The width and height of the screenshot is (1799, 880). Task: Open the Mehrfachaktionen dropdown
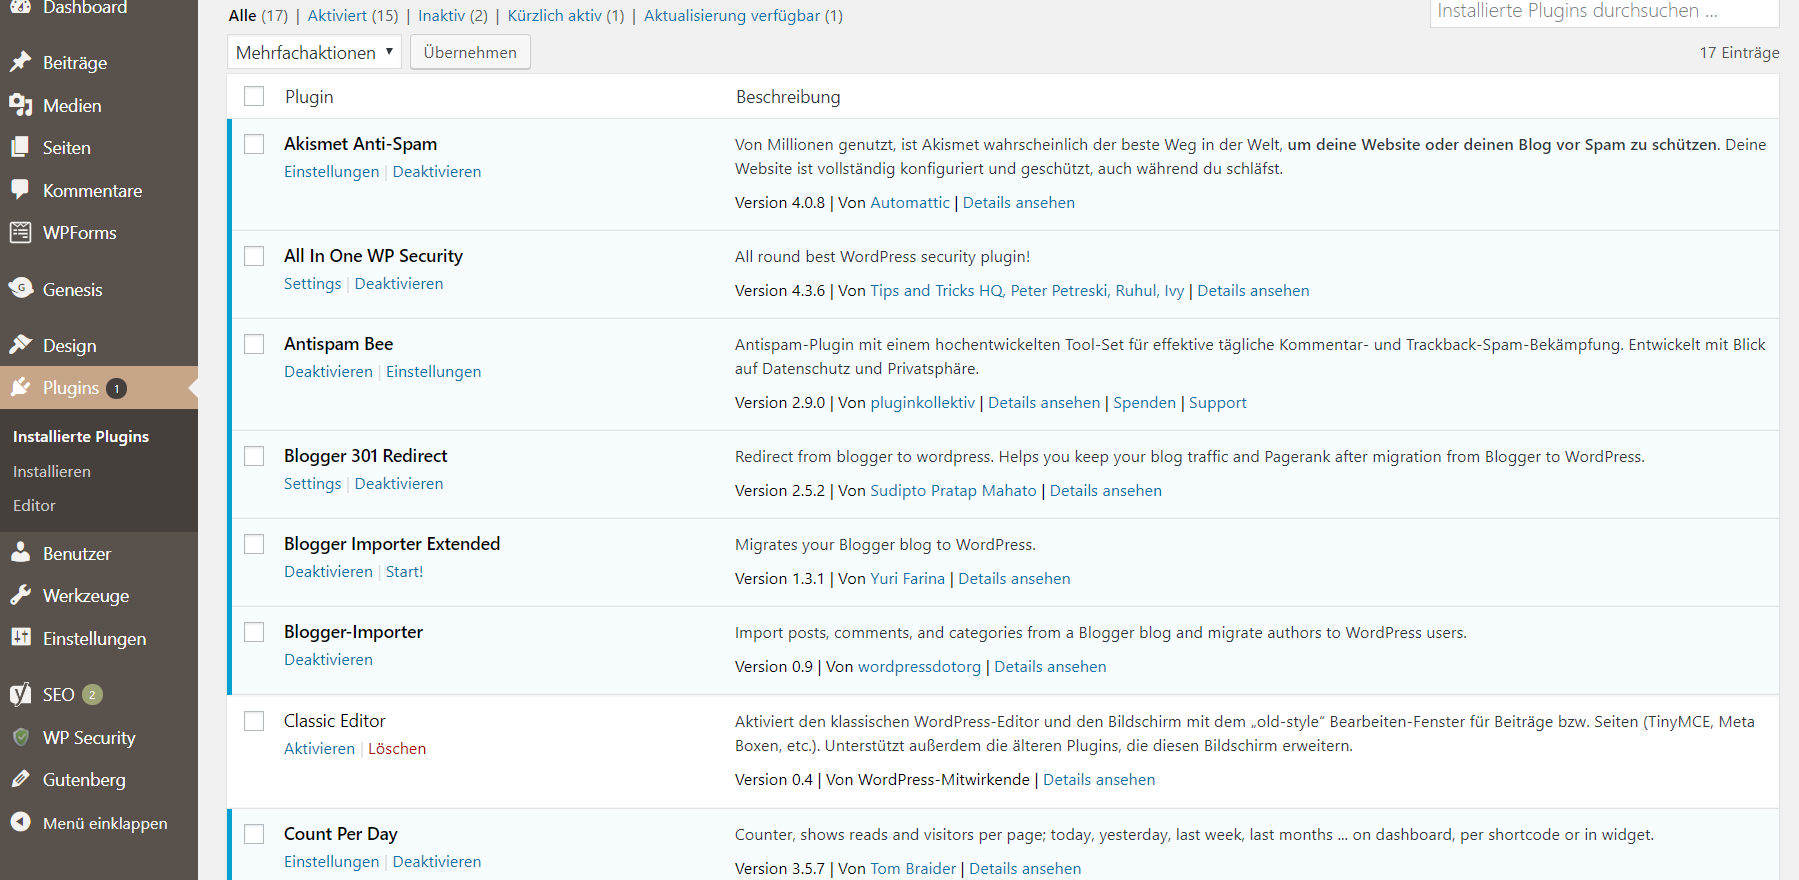pyautogui.click(x=314, y=52)
